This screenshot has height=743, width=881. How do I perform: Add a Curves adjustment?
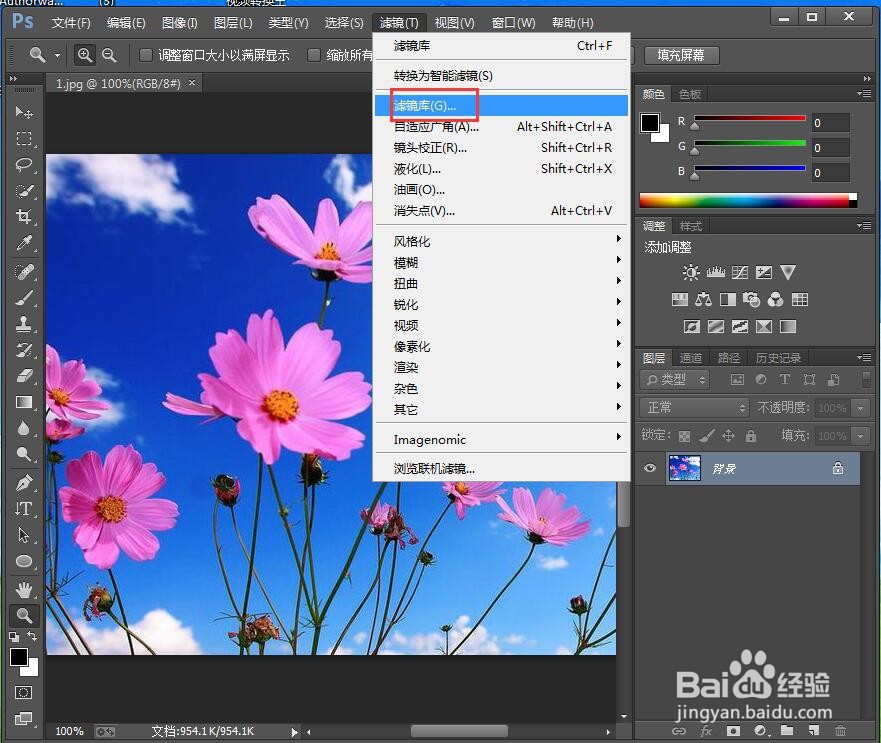coord(739,273)
